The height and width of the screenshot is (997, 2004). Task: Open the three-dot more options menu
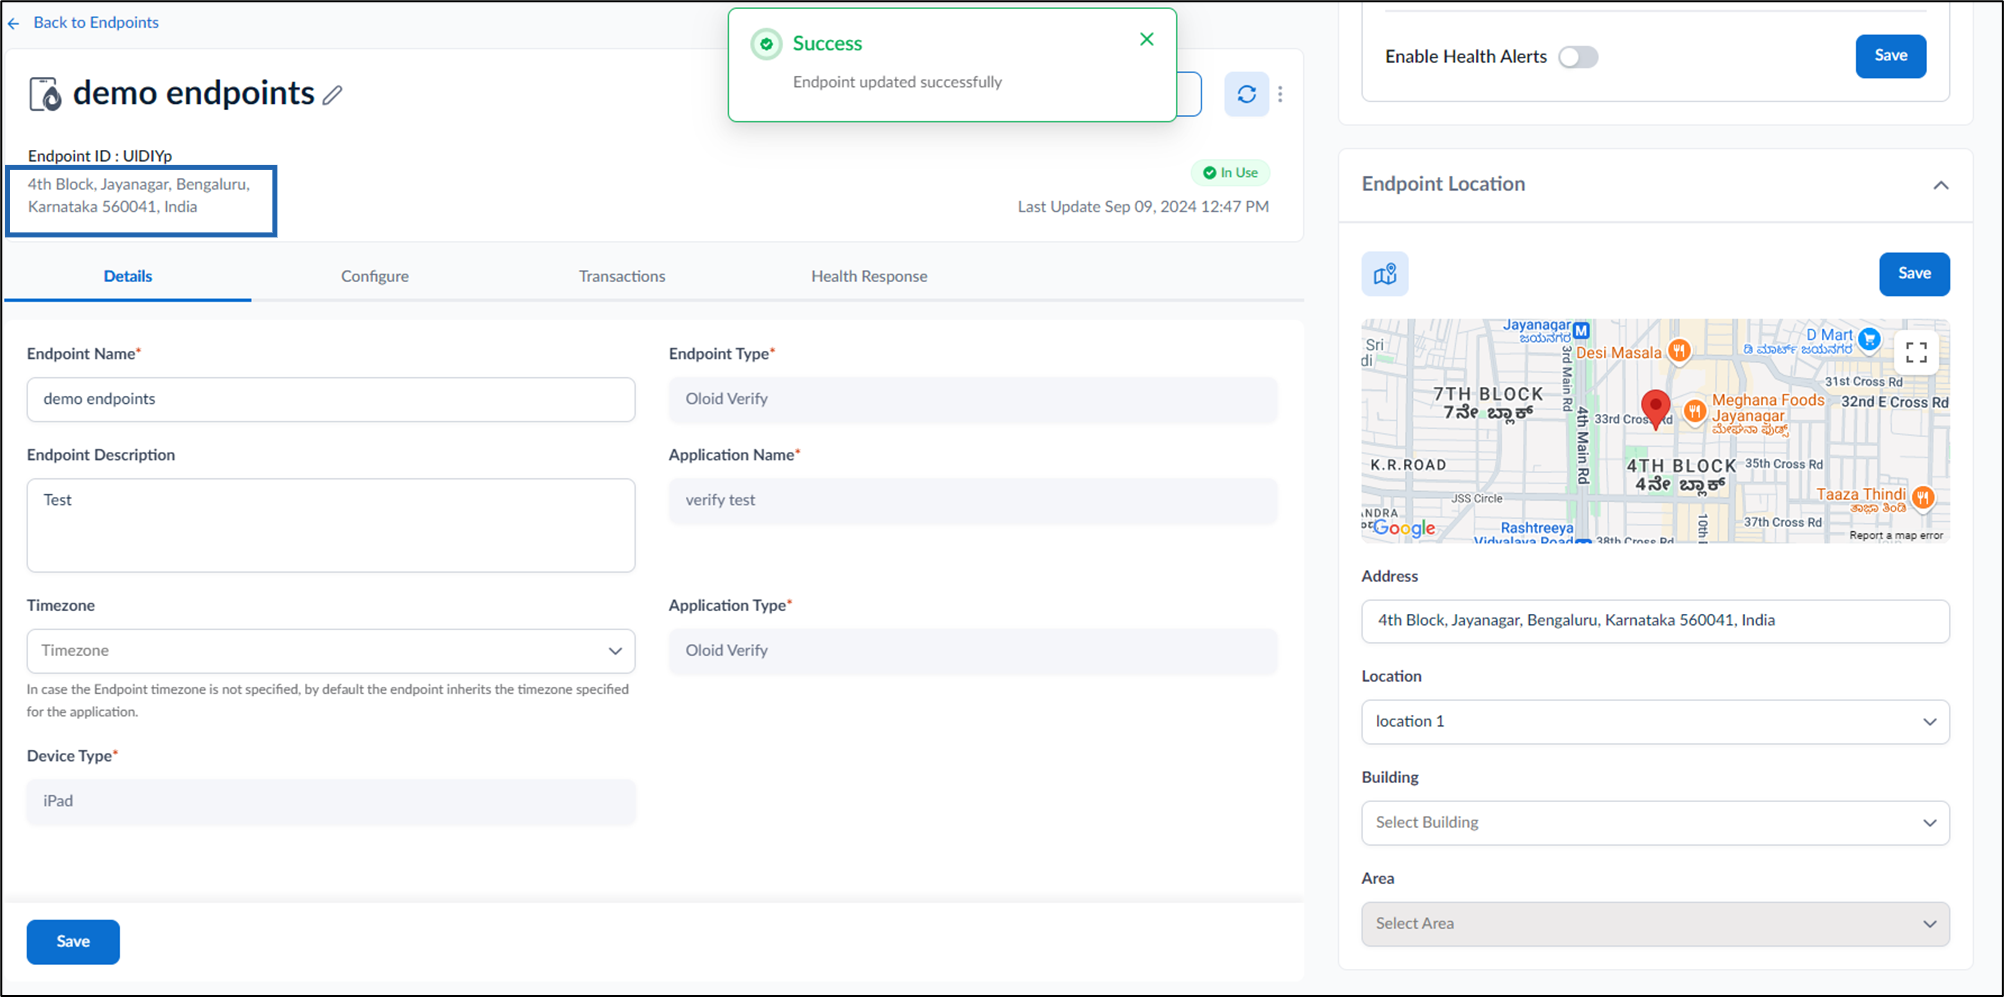coord(1280,94)
